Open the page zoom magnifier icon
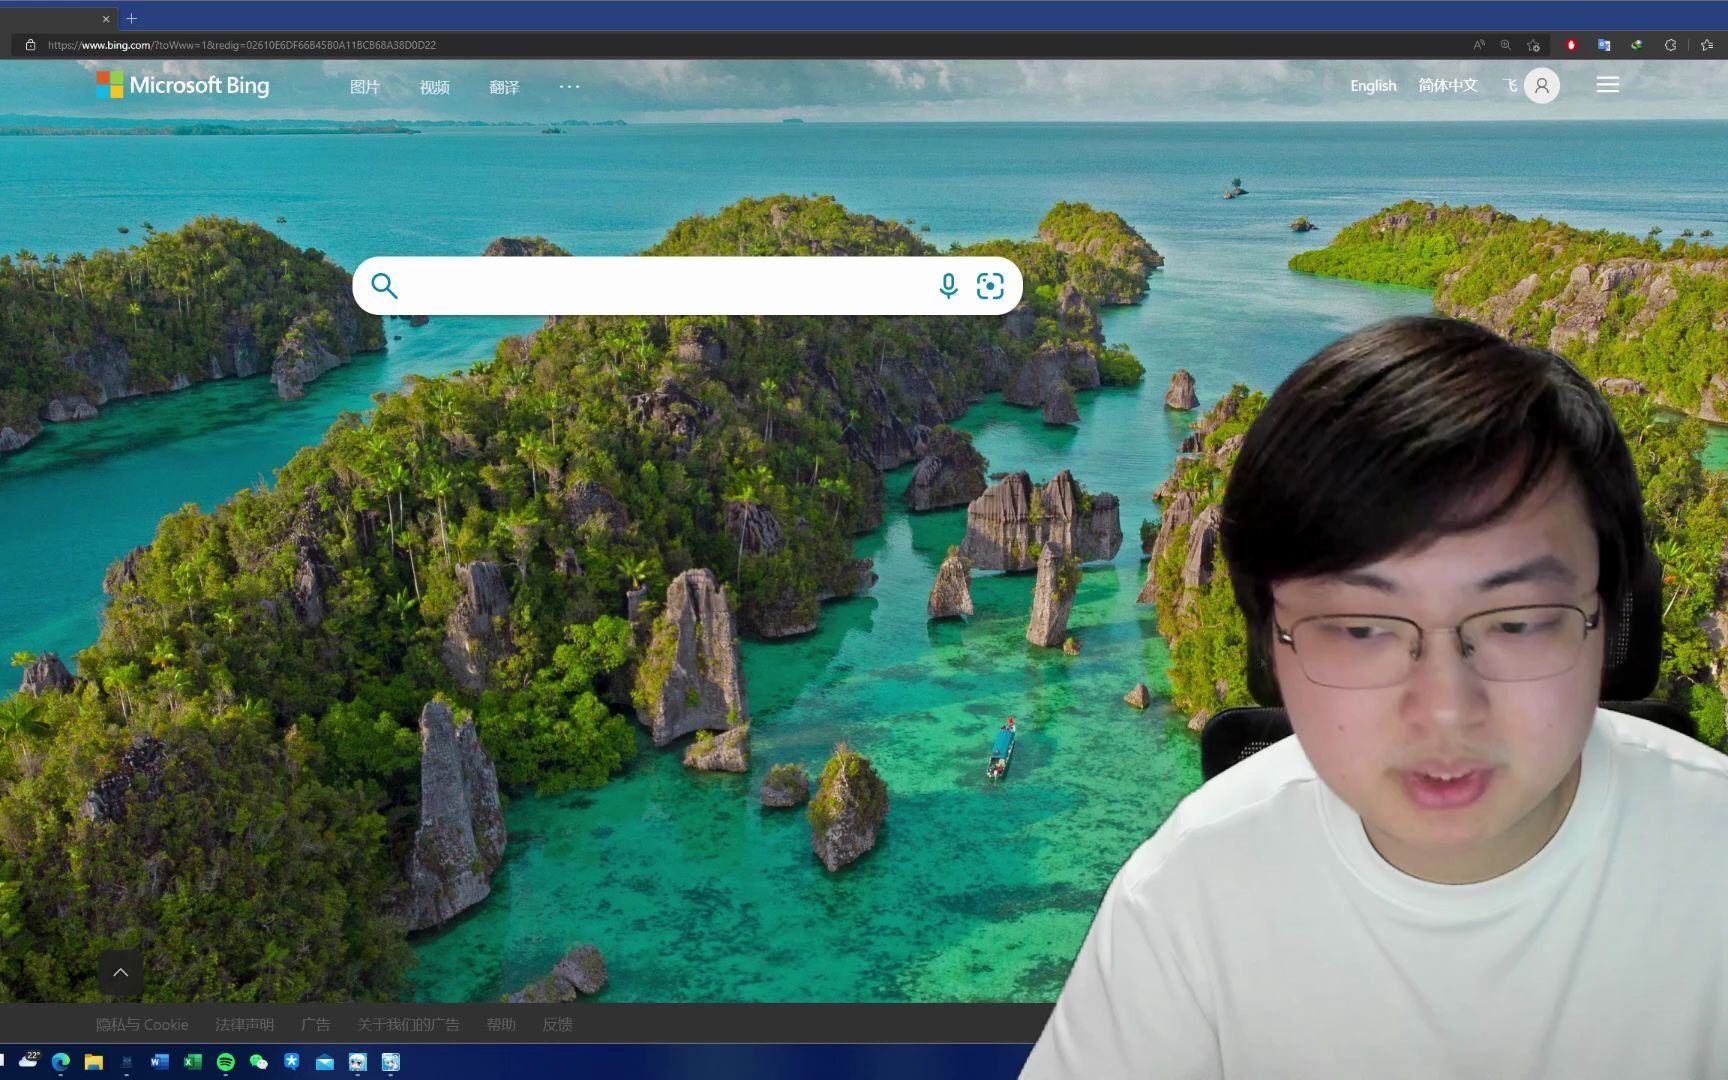The image size is (1728, 1080). point(1505,45)
